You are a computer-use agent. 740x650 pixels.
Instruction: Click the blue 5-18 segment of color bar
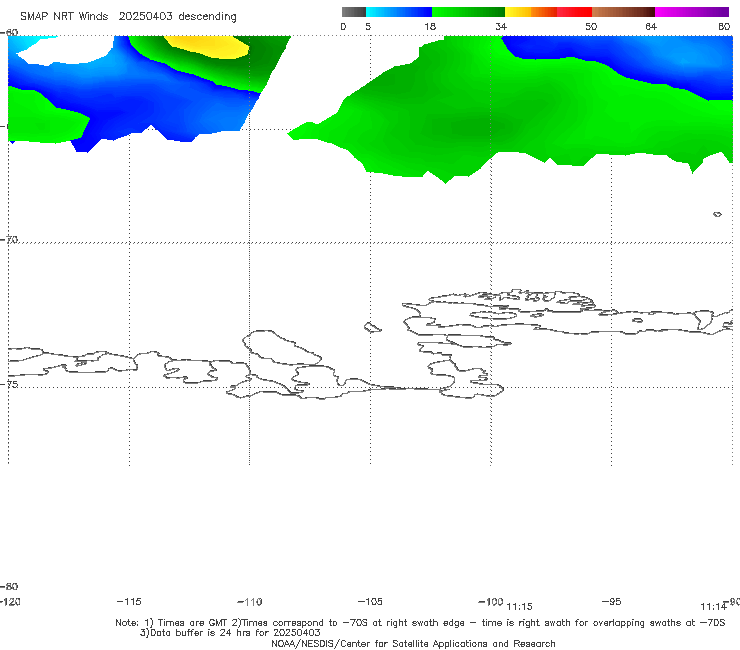[x=399, y=12]
